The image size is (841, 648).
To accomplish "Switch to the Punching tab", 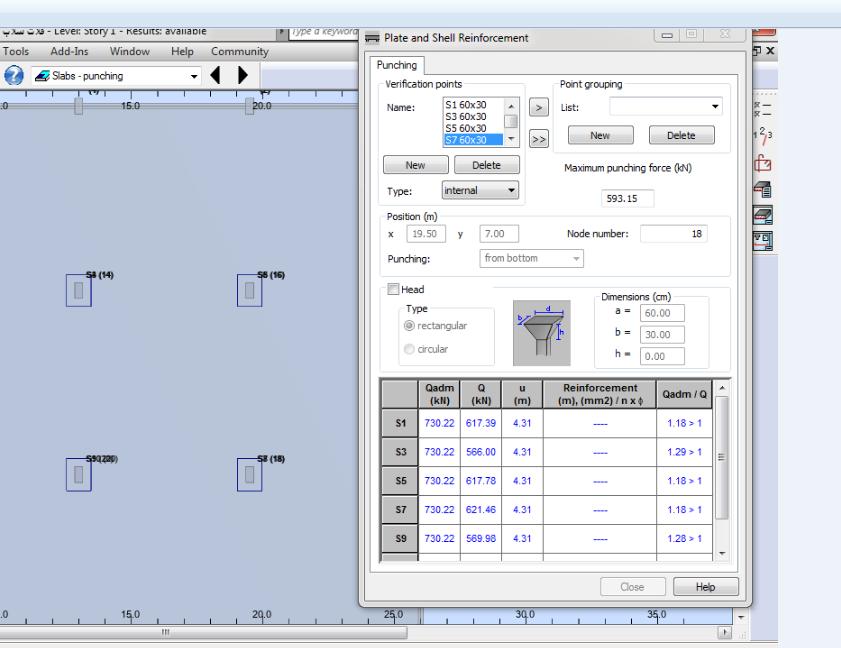I will tap(397, 65).
